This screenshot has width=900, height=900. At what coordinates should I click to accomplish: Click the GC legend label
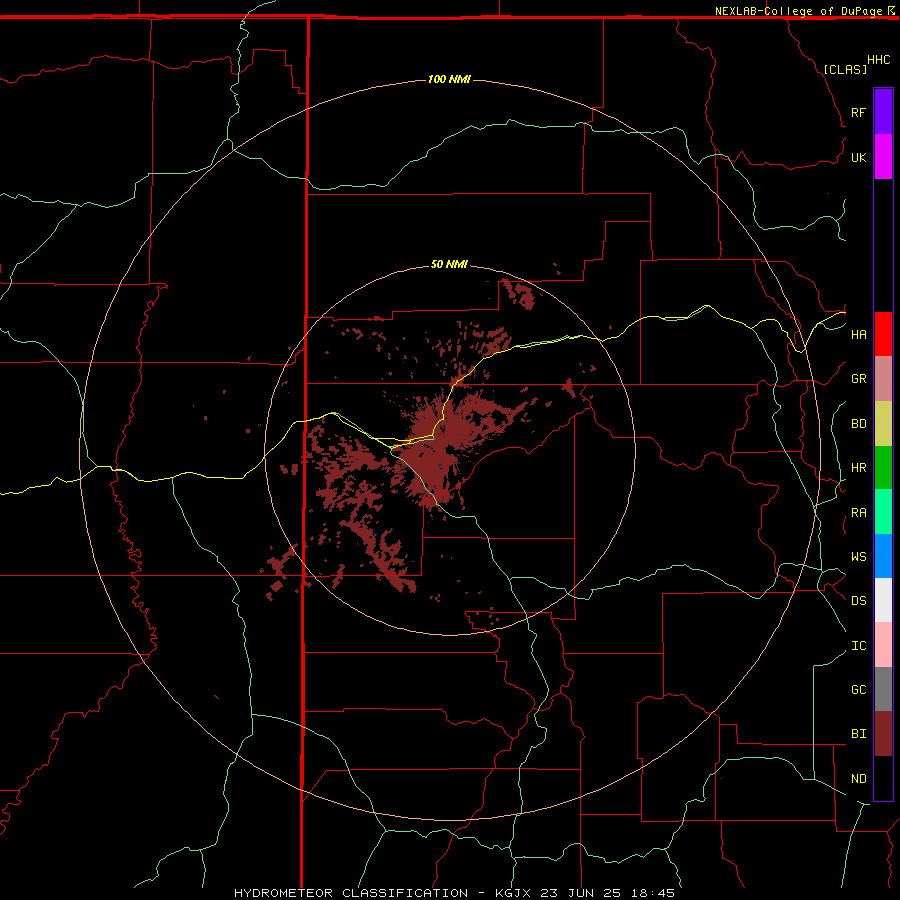[858, 689]
